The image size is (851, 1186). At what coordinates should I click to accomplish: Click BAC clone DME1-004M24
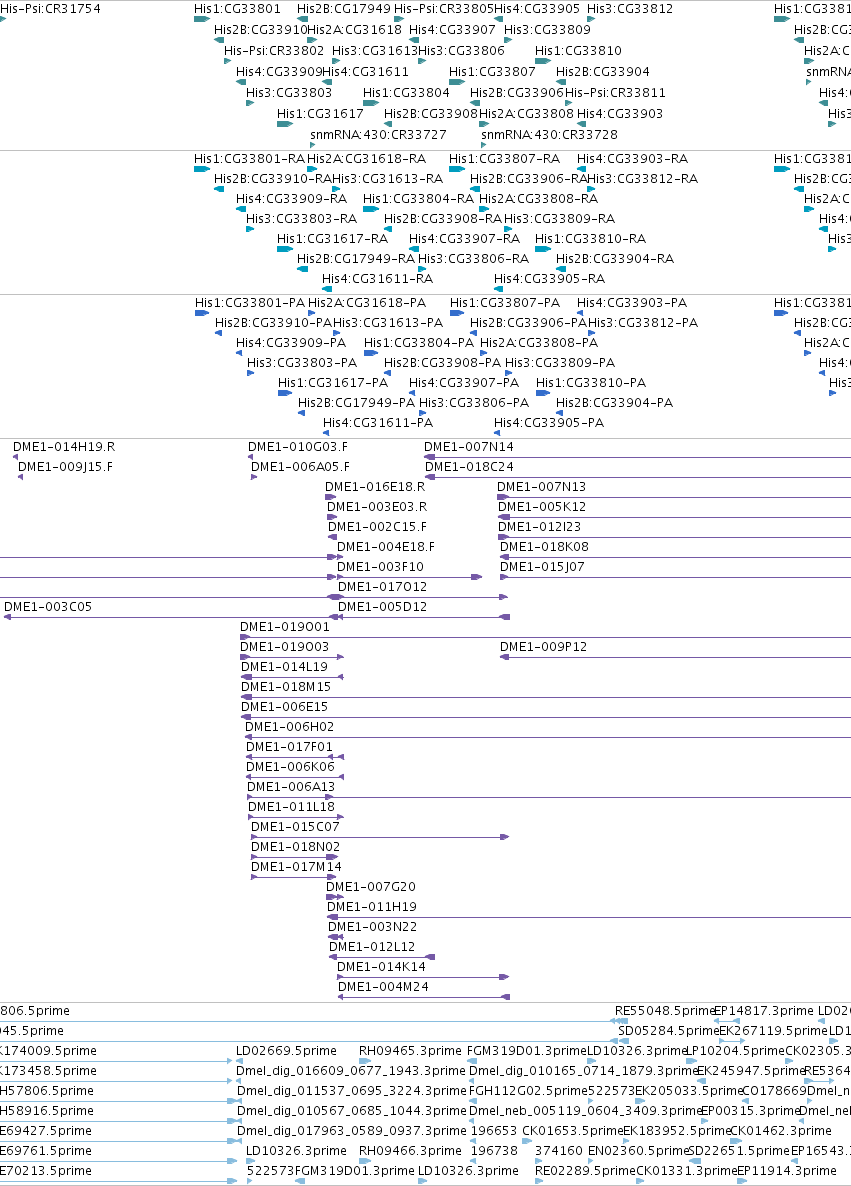383,987
